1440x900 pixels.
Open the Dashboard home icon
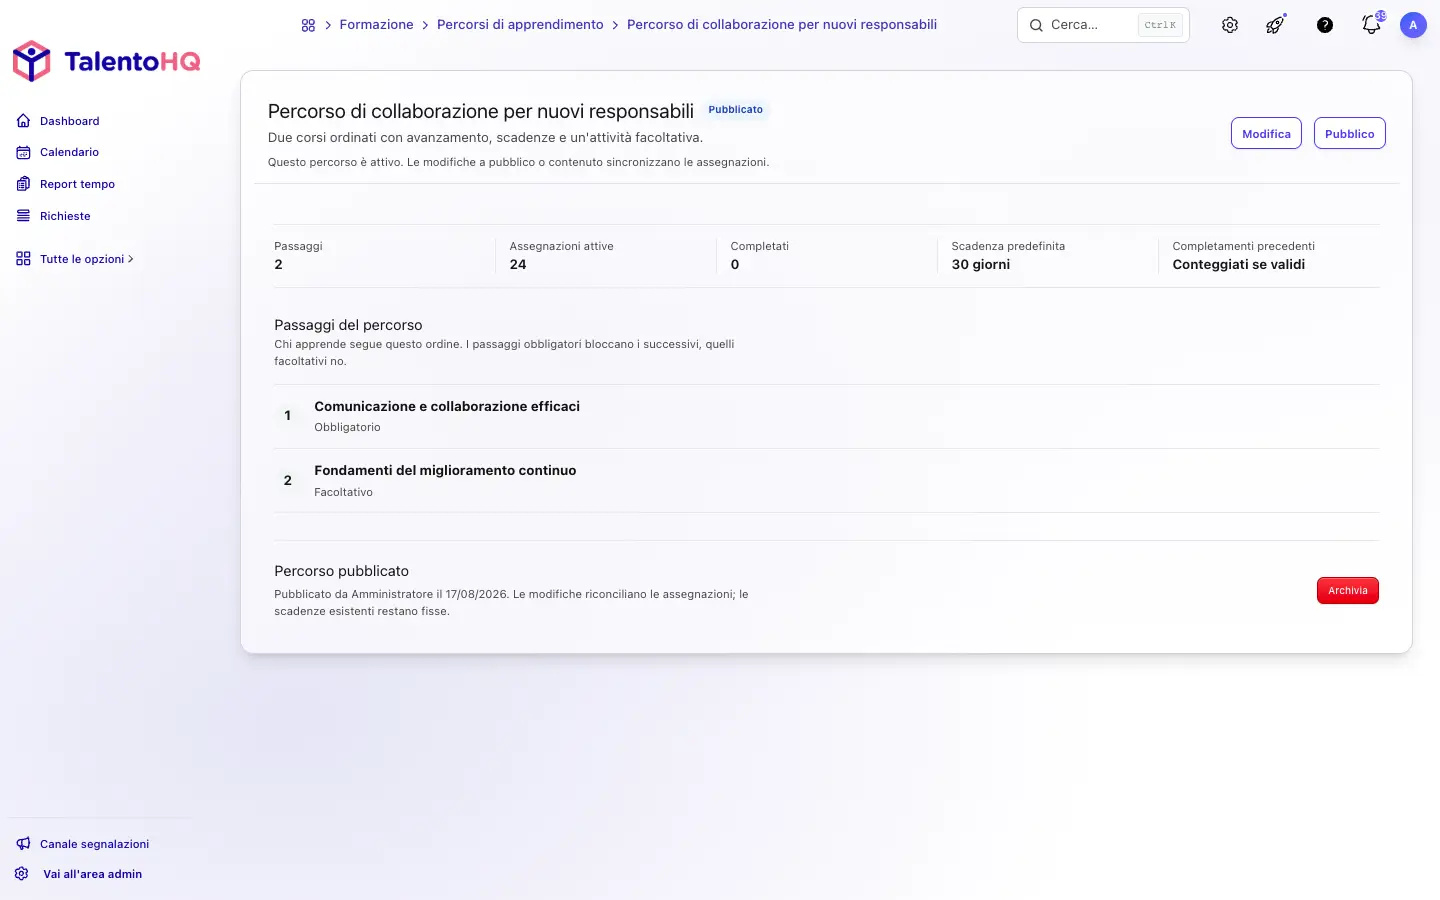tap(23, 121)
